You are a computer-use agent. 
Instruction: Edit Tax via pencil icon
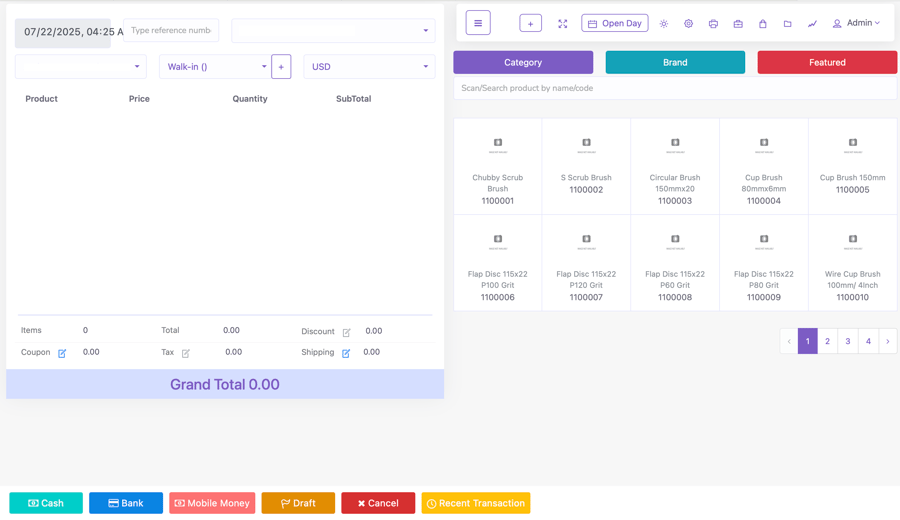click(185, 353)
